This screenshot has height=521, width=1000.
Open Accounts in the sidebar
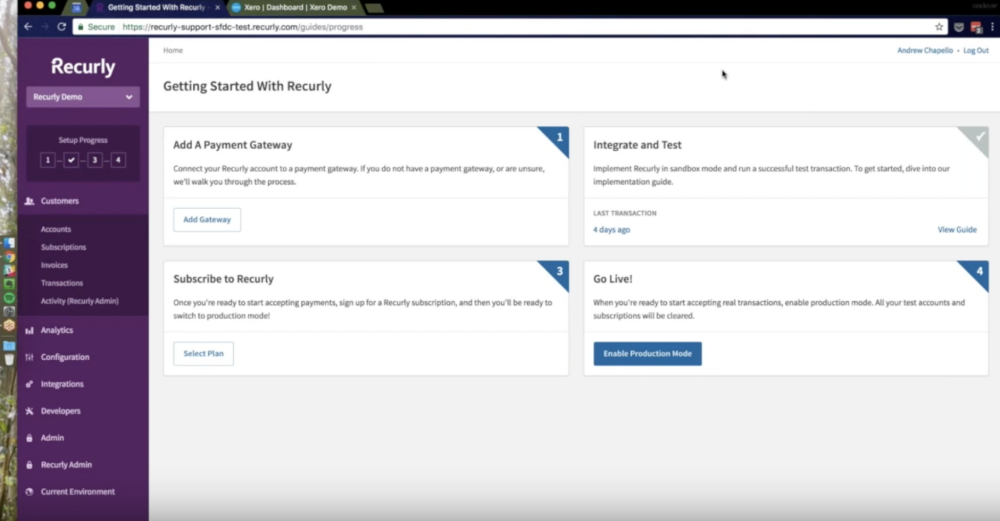pos(56,230)
